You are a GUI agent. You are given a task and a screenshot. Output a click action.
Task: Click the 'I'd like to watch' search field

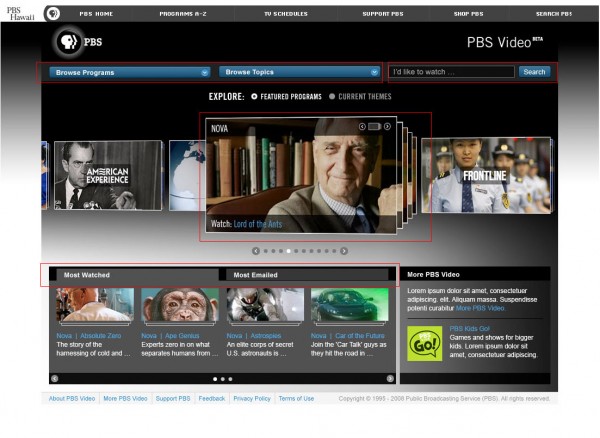pyautogui.click(x=452, y=72)
